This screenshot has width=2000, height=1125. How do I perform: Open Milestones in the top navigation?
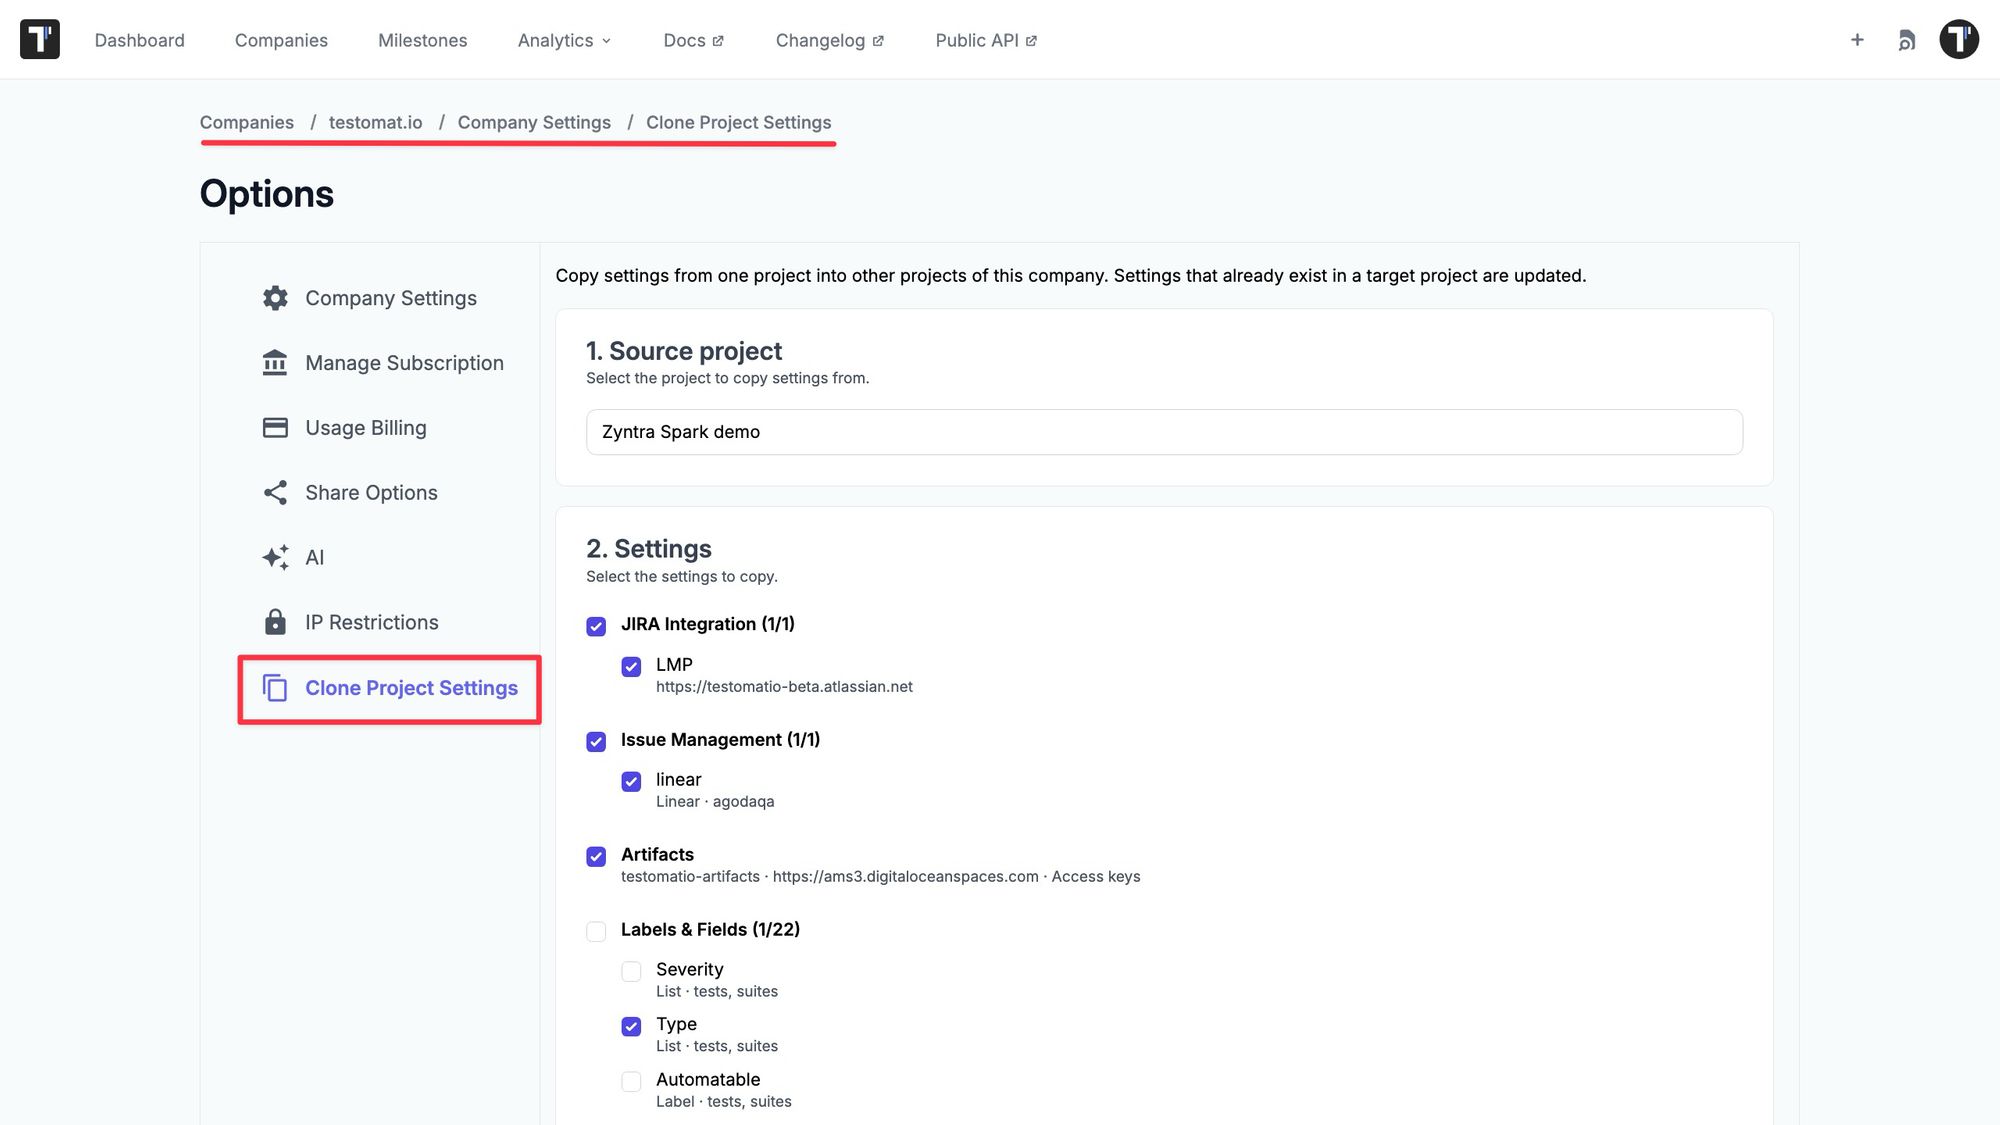pos(422,40)
